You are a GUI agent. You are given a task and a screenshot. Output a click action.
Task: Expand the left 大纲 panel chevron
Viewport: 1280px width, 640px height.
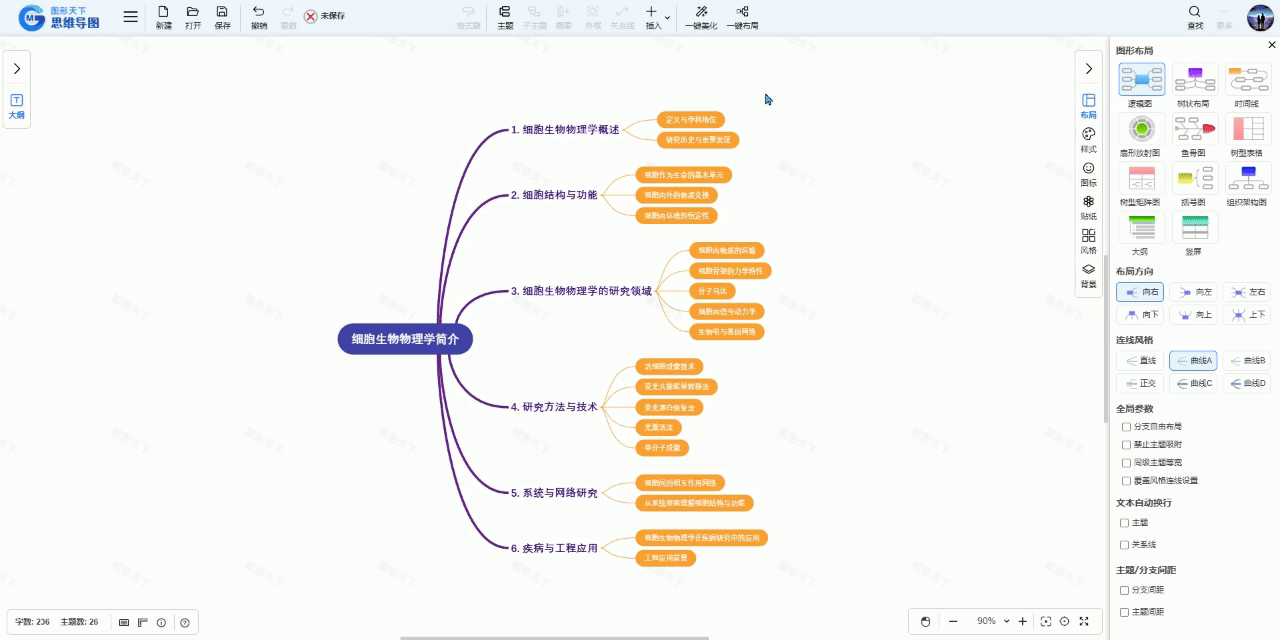tap(16, 69)
